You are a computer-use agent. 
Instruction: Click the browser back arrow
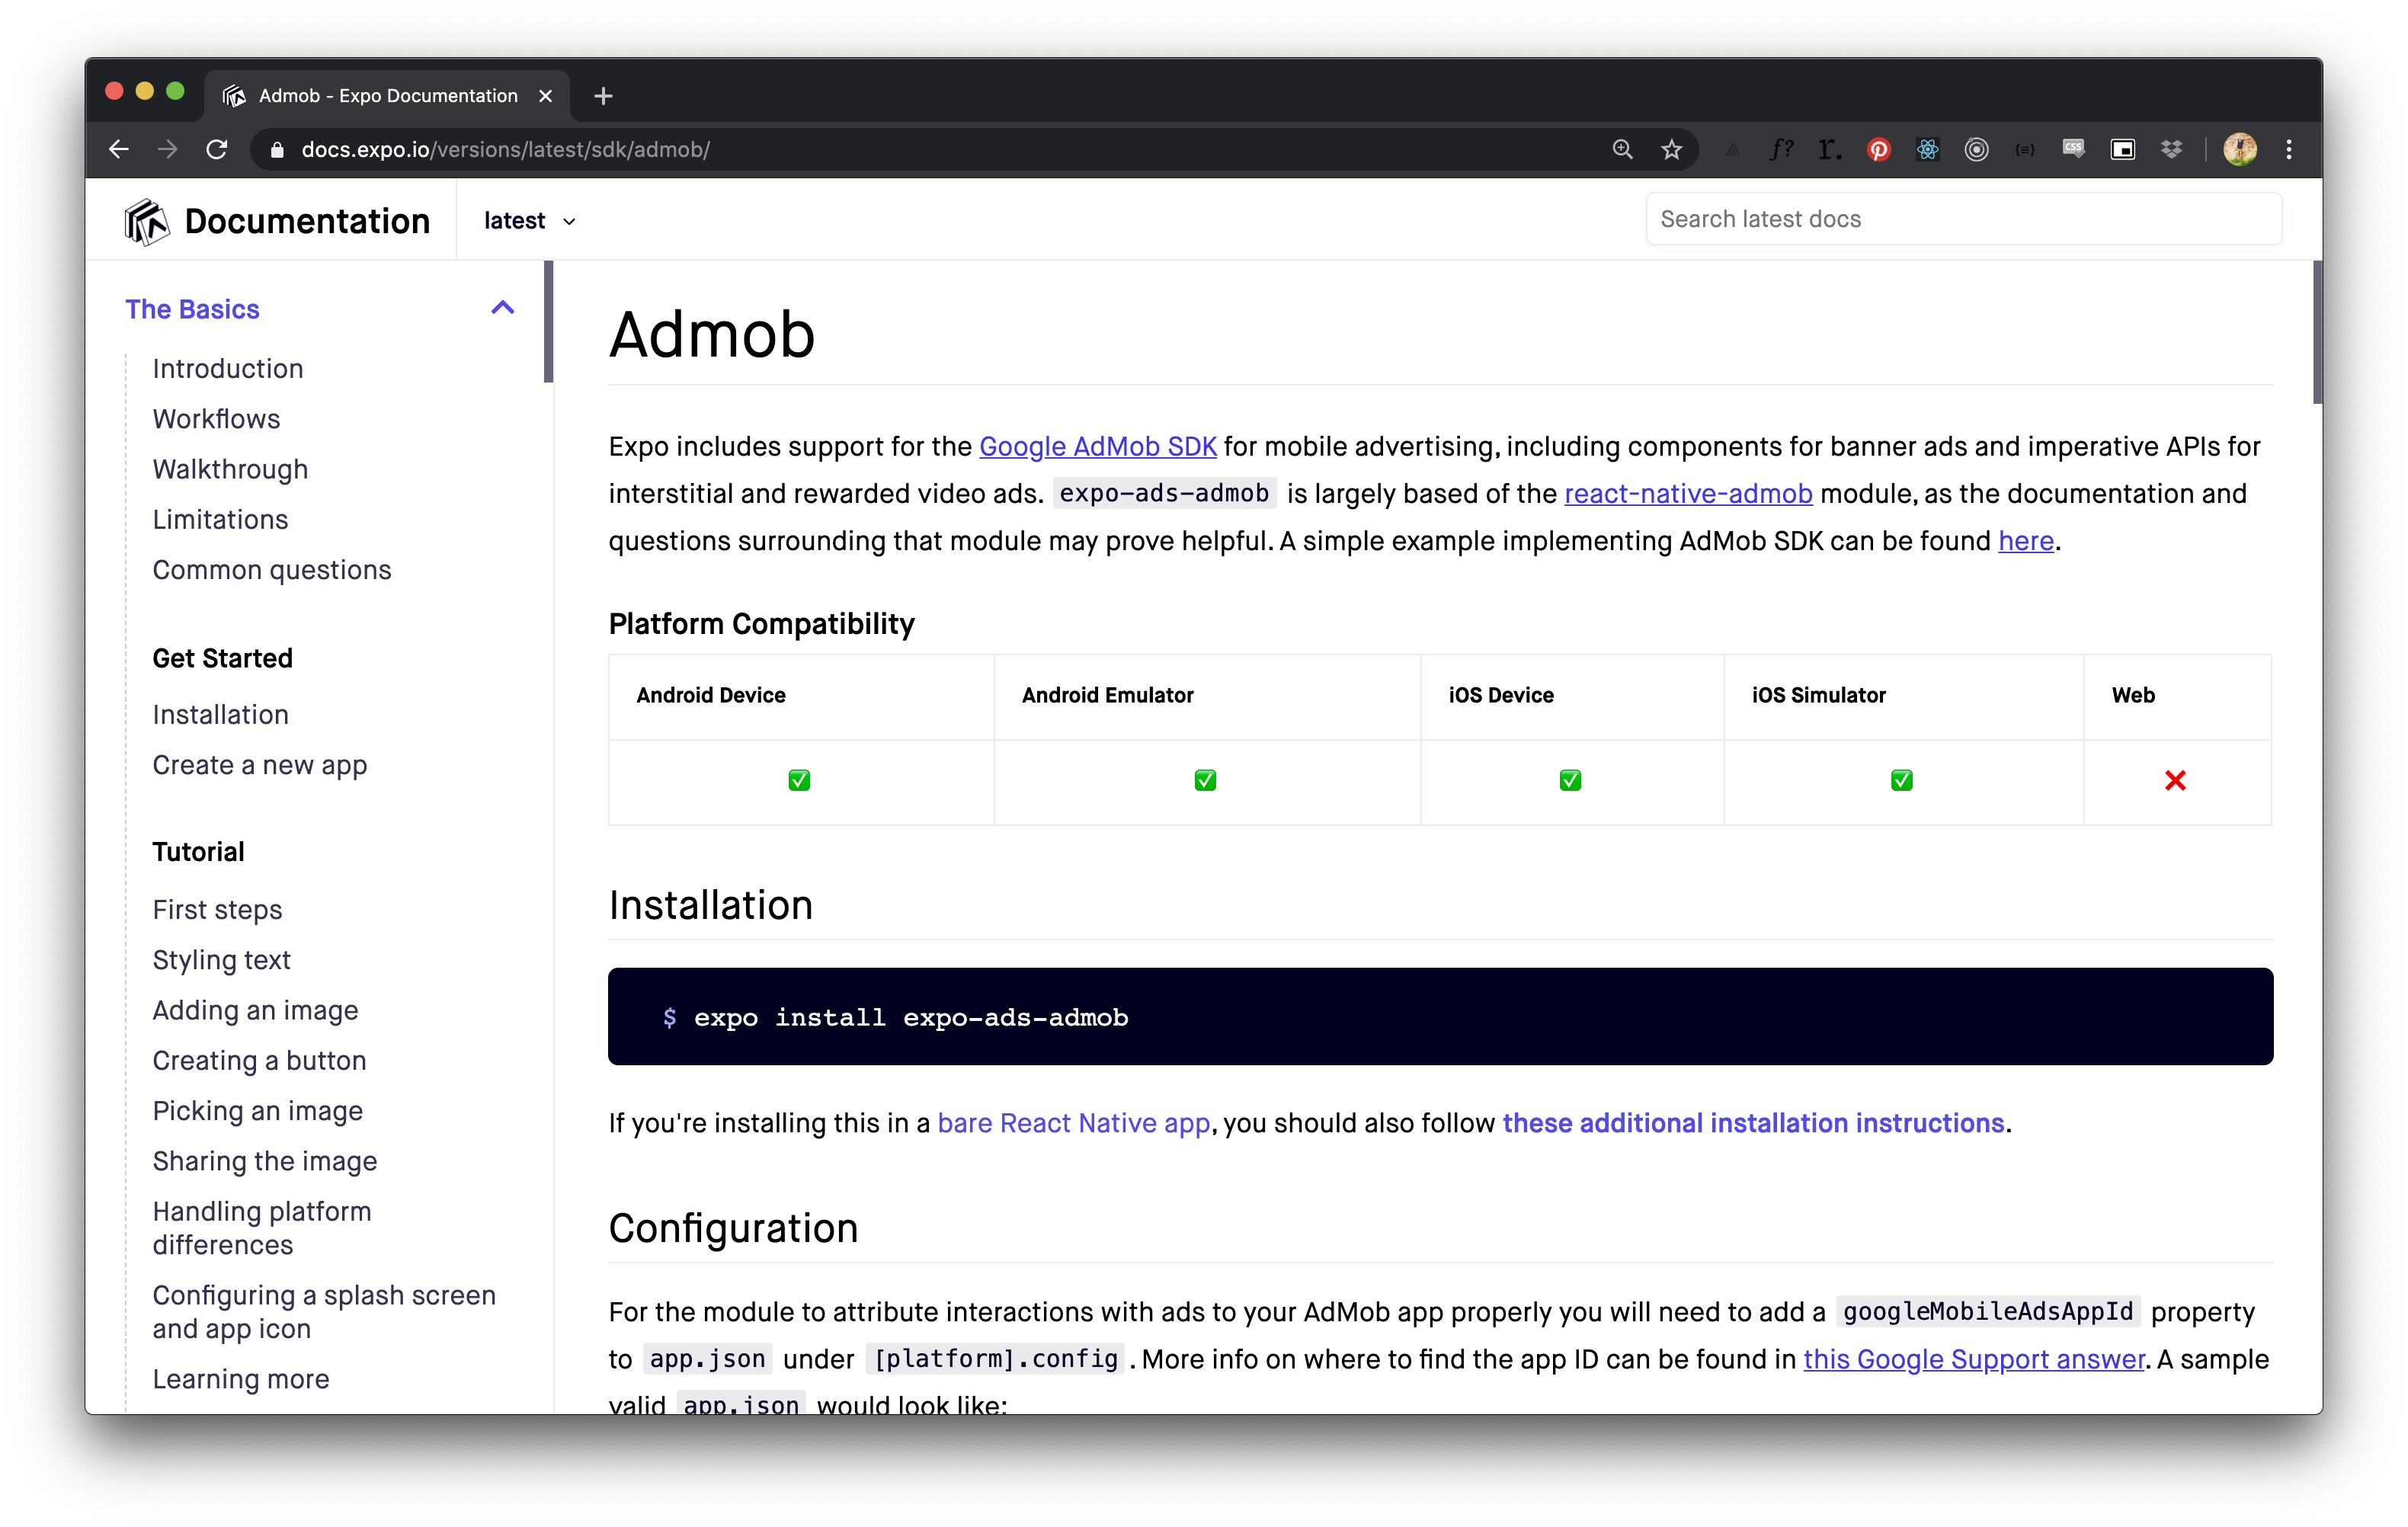coord(119,149)
